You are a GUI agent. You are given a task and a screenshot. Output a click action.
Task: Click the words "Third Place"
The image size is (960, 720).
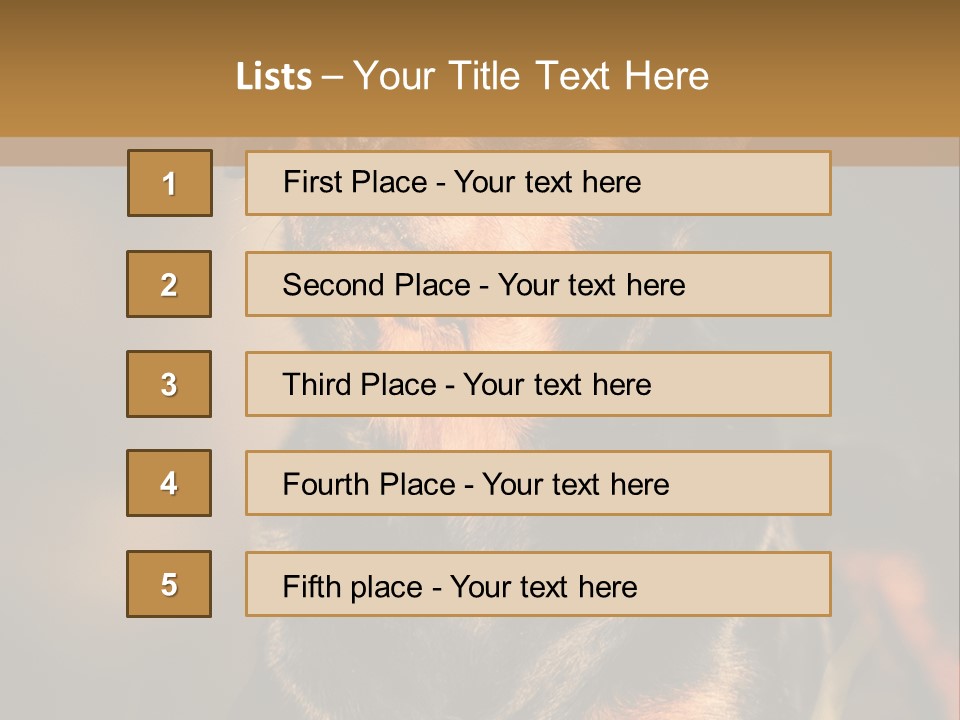(x=359, y=385)
